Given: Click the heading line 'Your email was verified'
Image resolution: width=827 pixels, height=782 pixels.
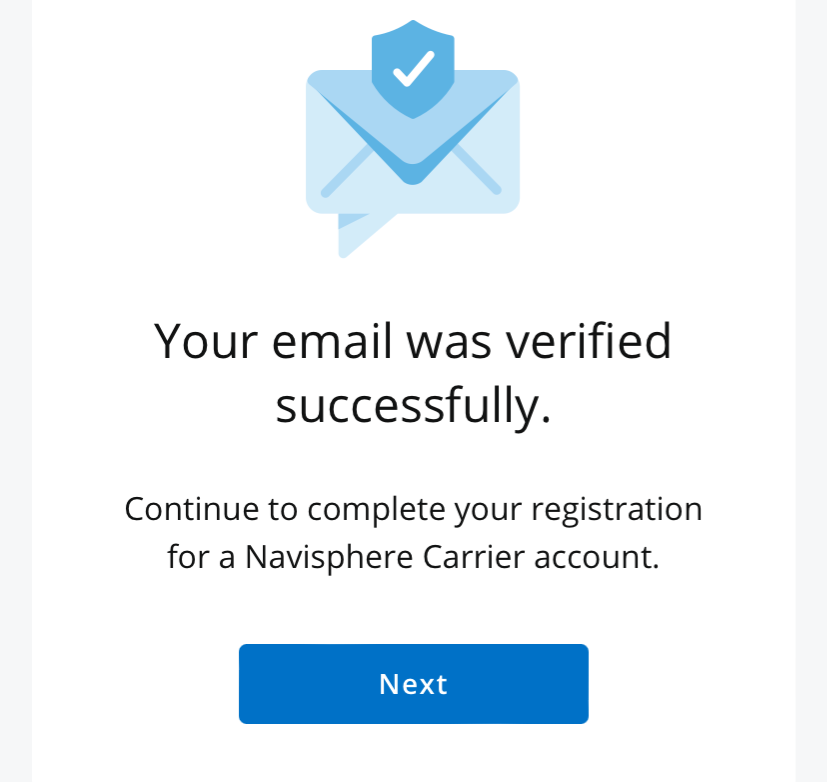Looking at the screenshot, I should (413, 343).
